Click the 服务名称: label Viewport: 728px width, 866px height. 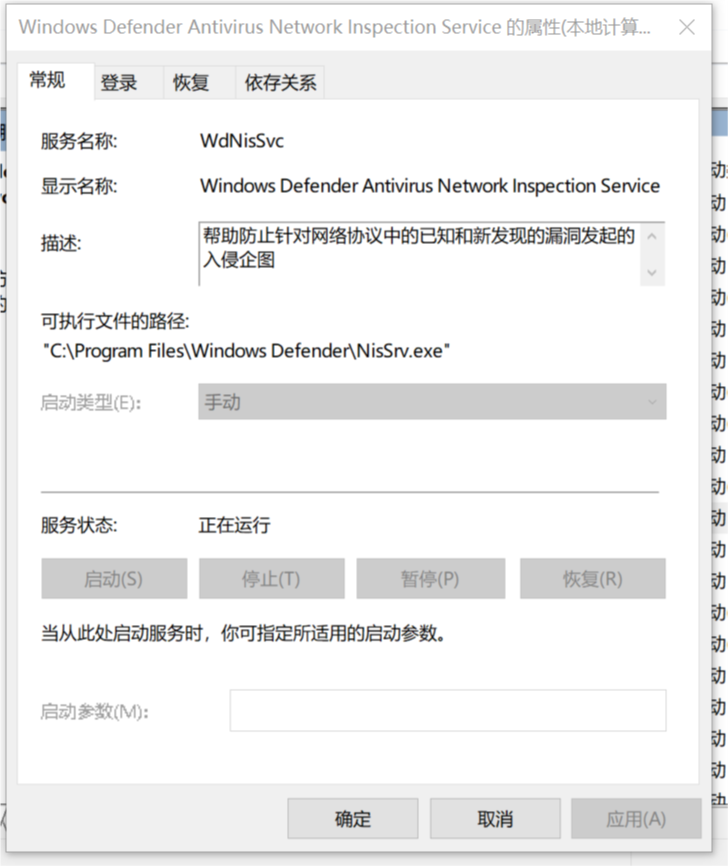79,141
